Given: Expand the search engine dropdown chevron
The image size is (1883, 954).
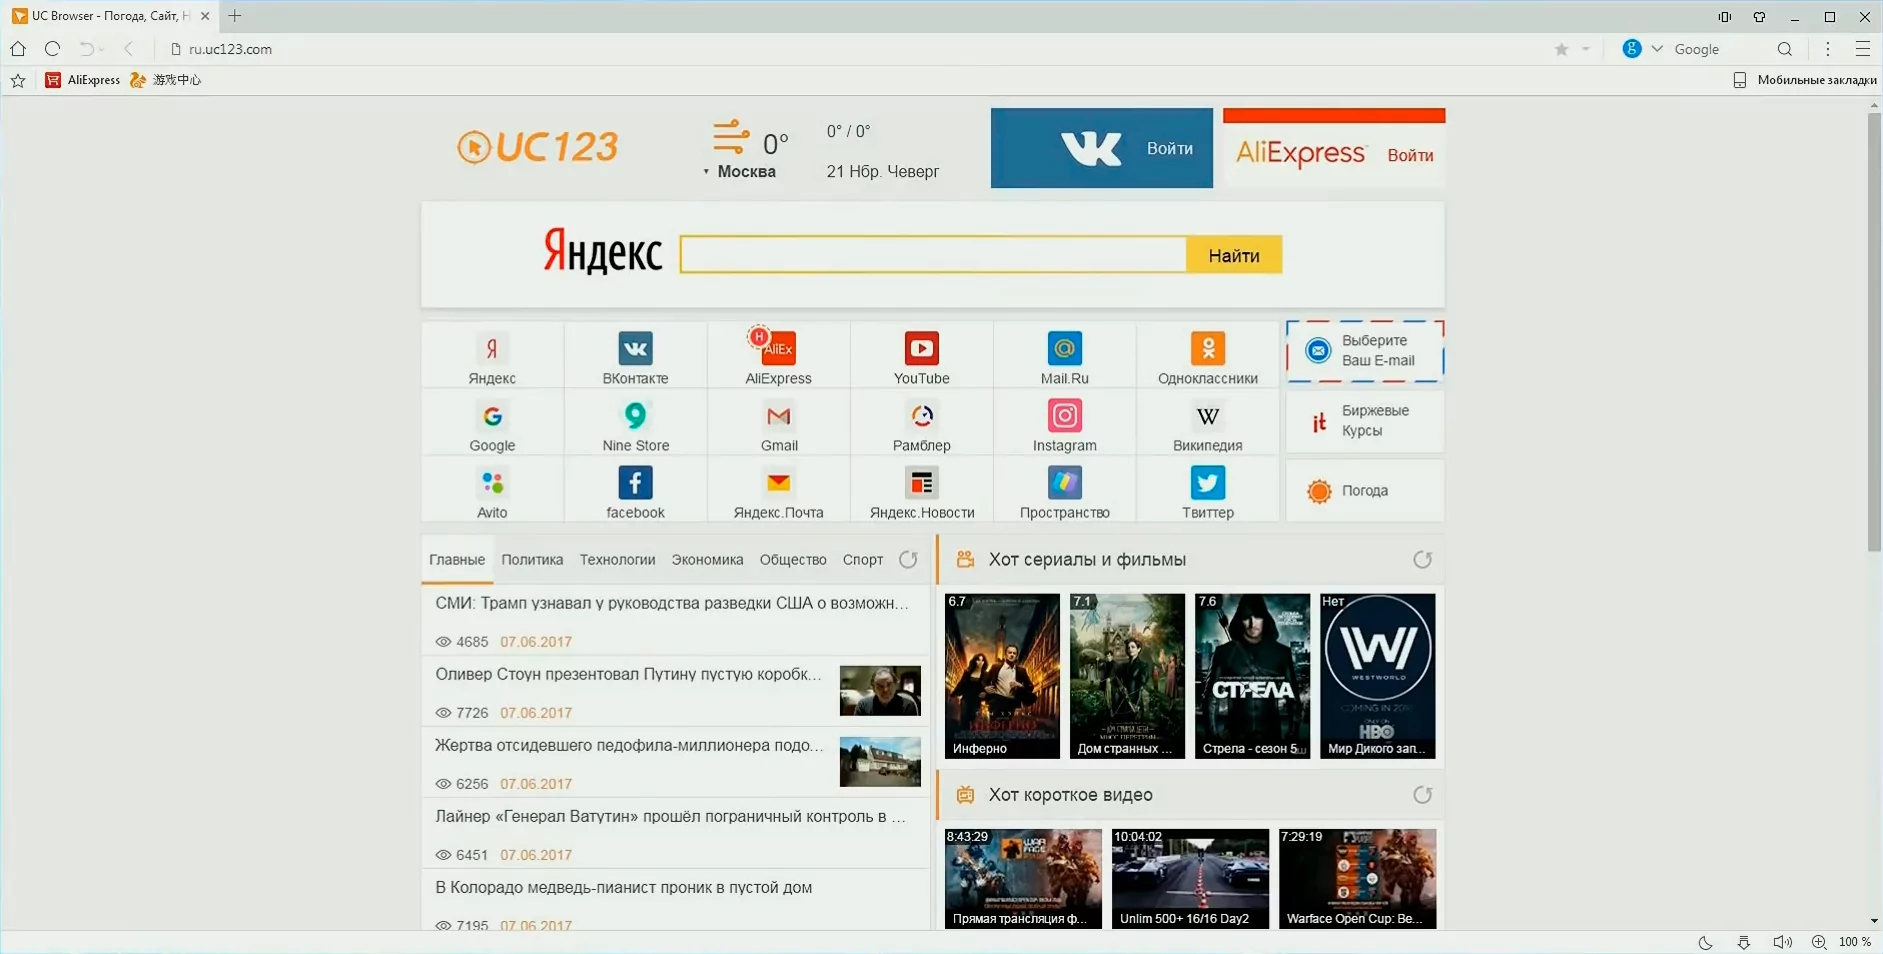Looking at the screenshot, I should tap(1657, 49).
